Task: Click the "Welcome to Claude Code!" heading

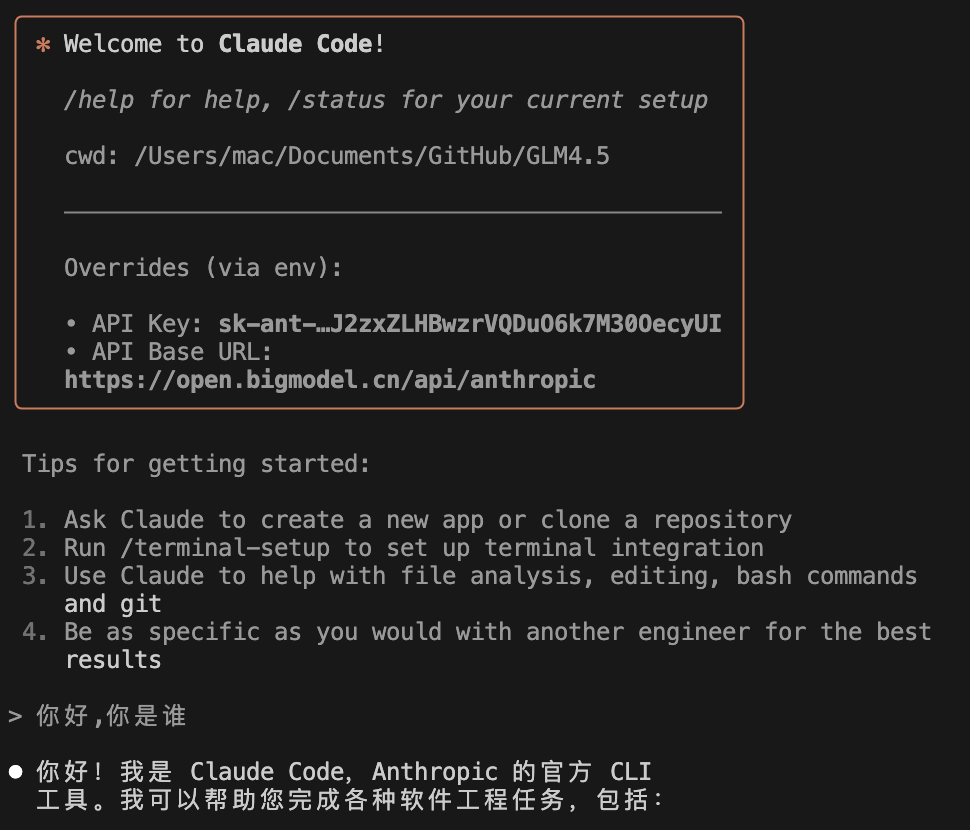Action: (x=224, y=44)
